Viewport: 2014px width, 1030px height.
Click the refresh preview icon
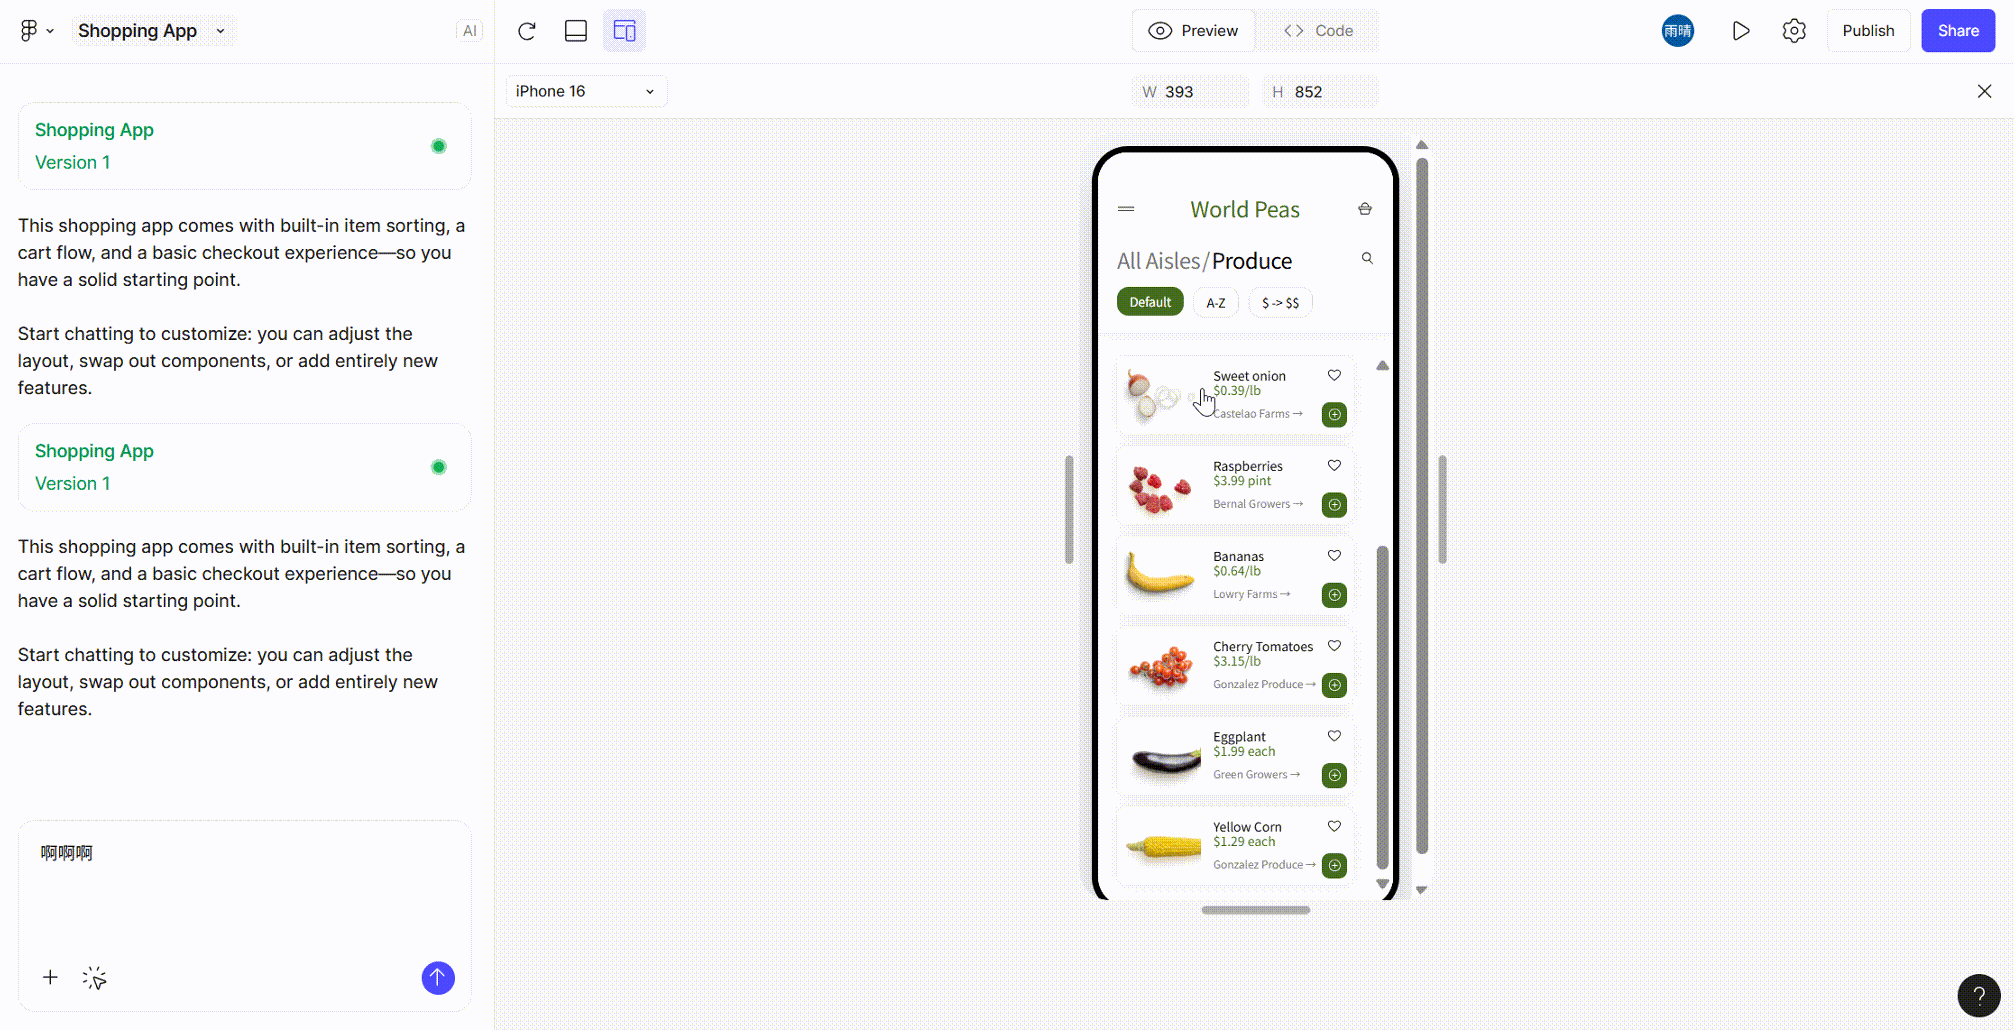[527, 31]
